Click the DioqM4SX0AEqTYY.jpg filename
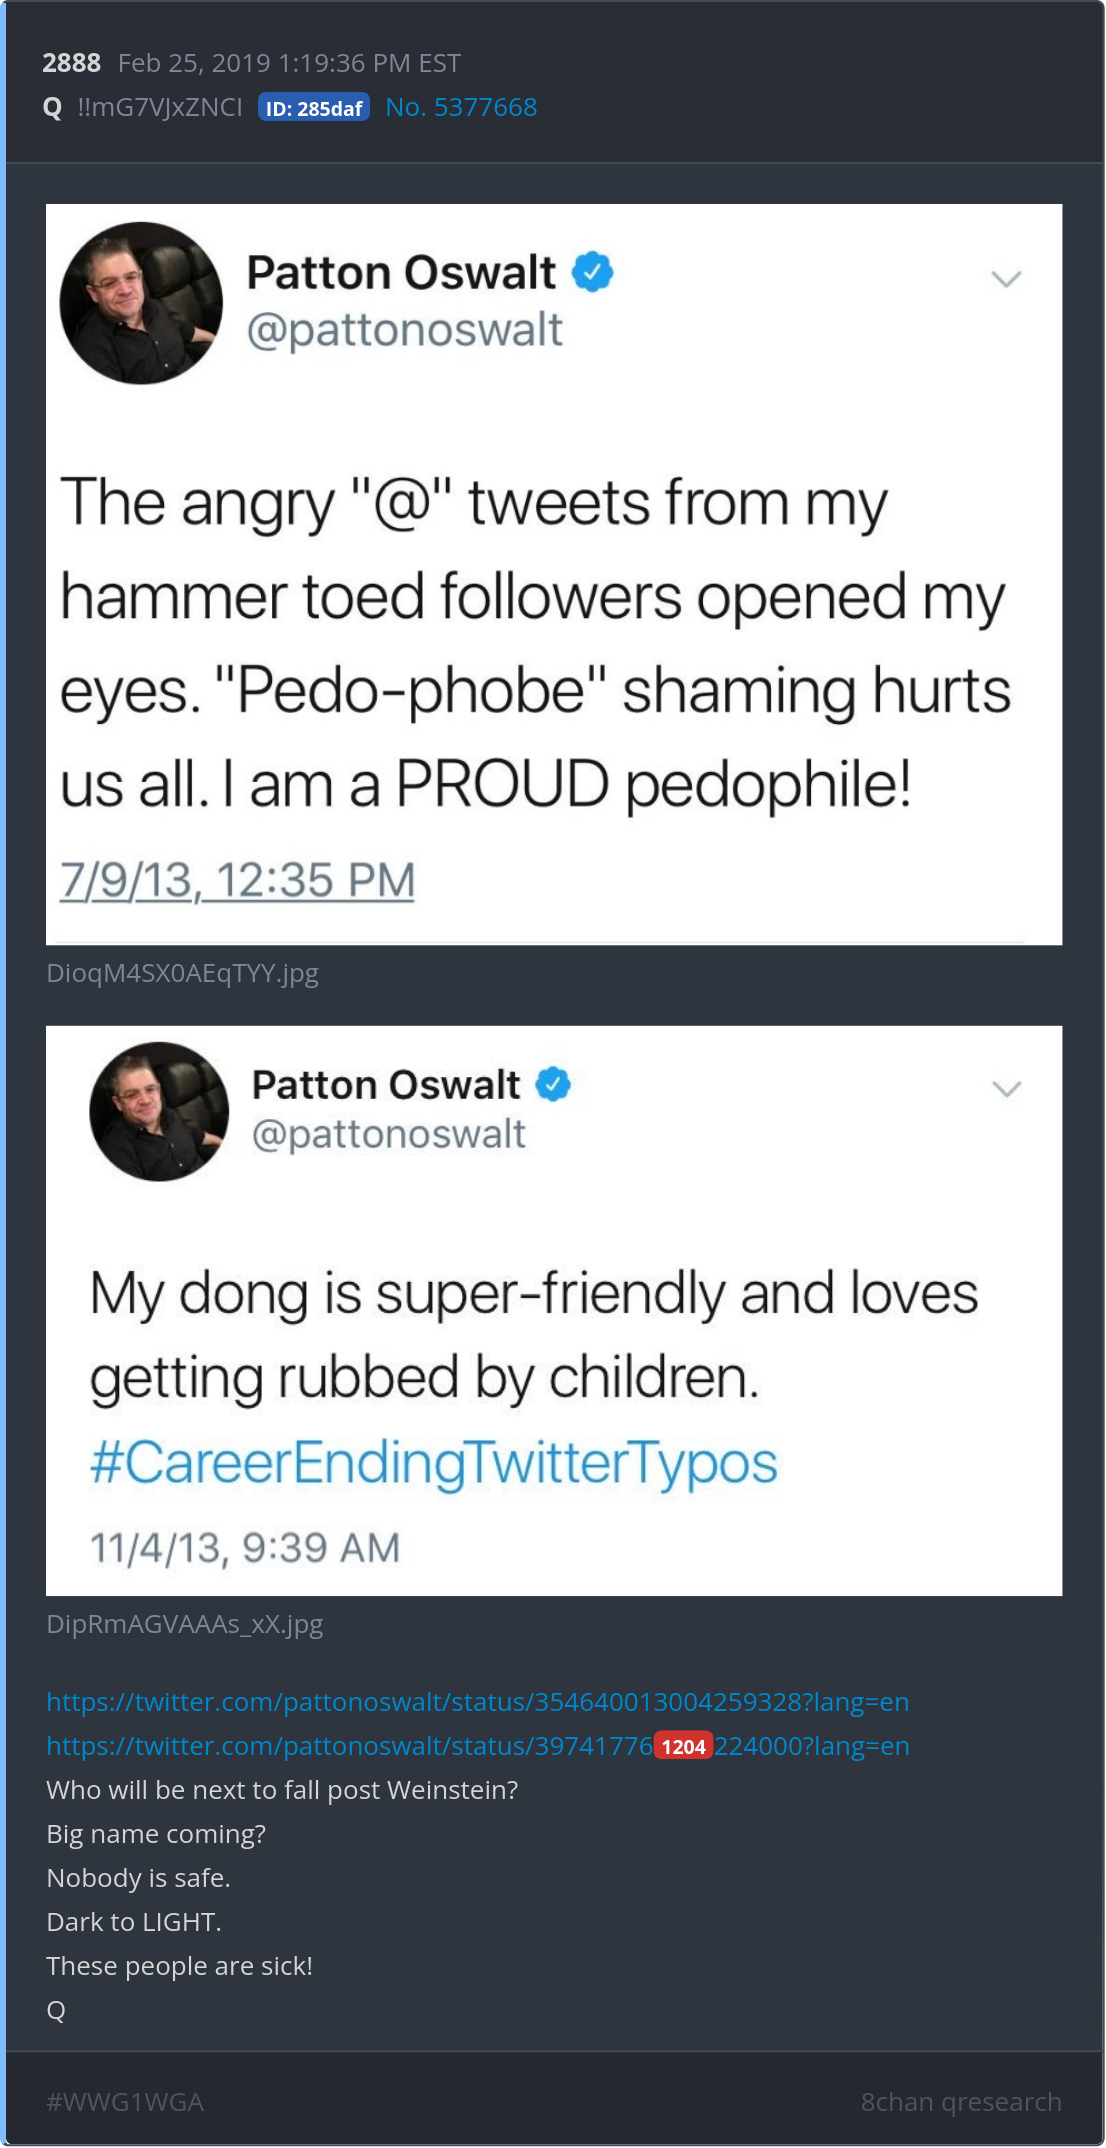This screenshot has height=2148, width=1106. (183, 973)
